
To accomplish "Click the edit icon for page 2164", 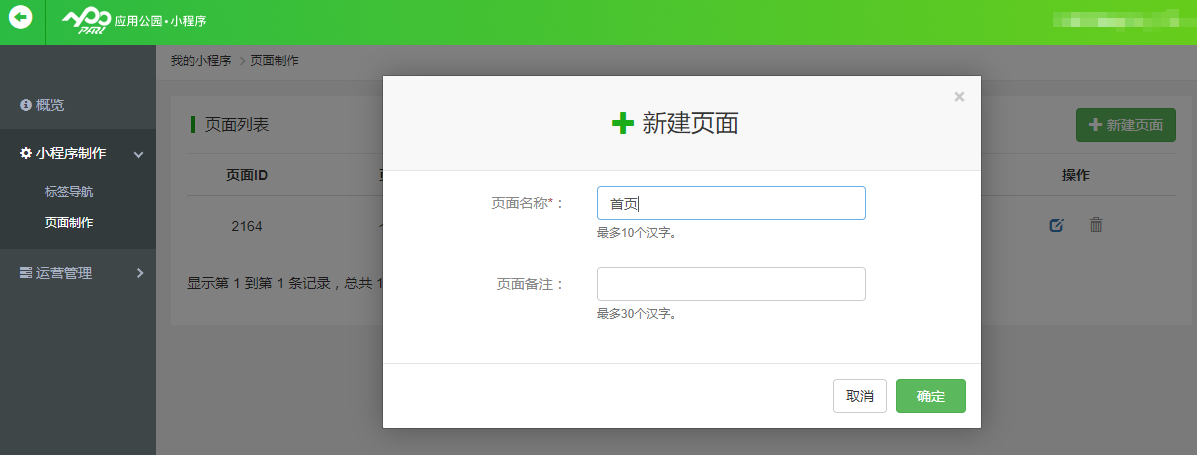I will point(1056,225).
